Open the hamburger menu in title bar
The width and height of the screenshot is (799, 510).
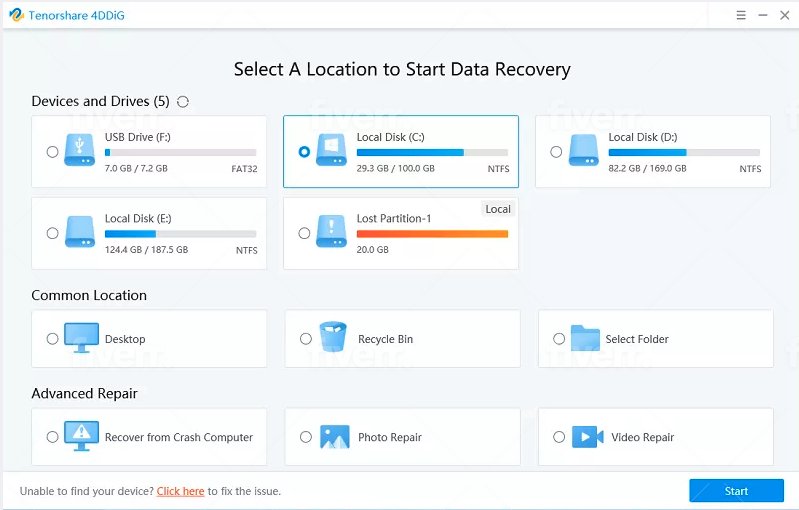click(741, 15)
